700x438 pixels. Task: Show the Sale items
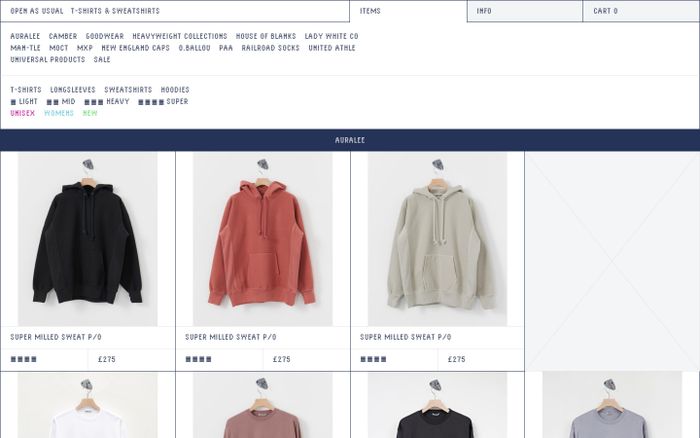click(x=102, y=59)
